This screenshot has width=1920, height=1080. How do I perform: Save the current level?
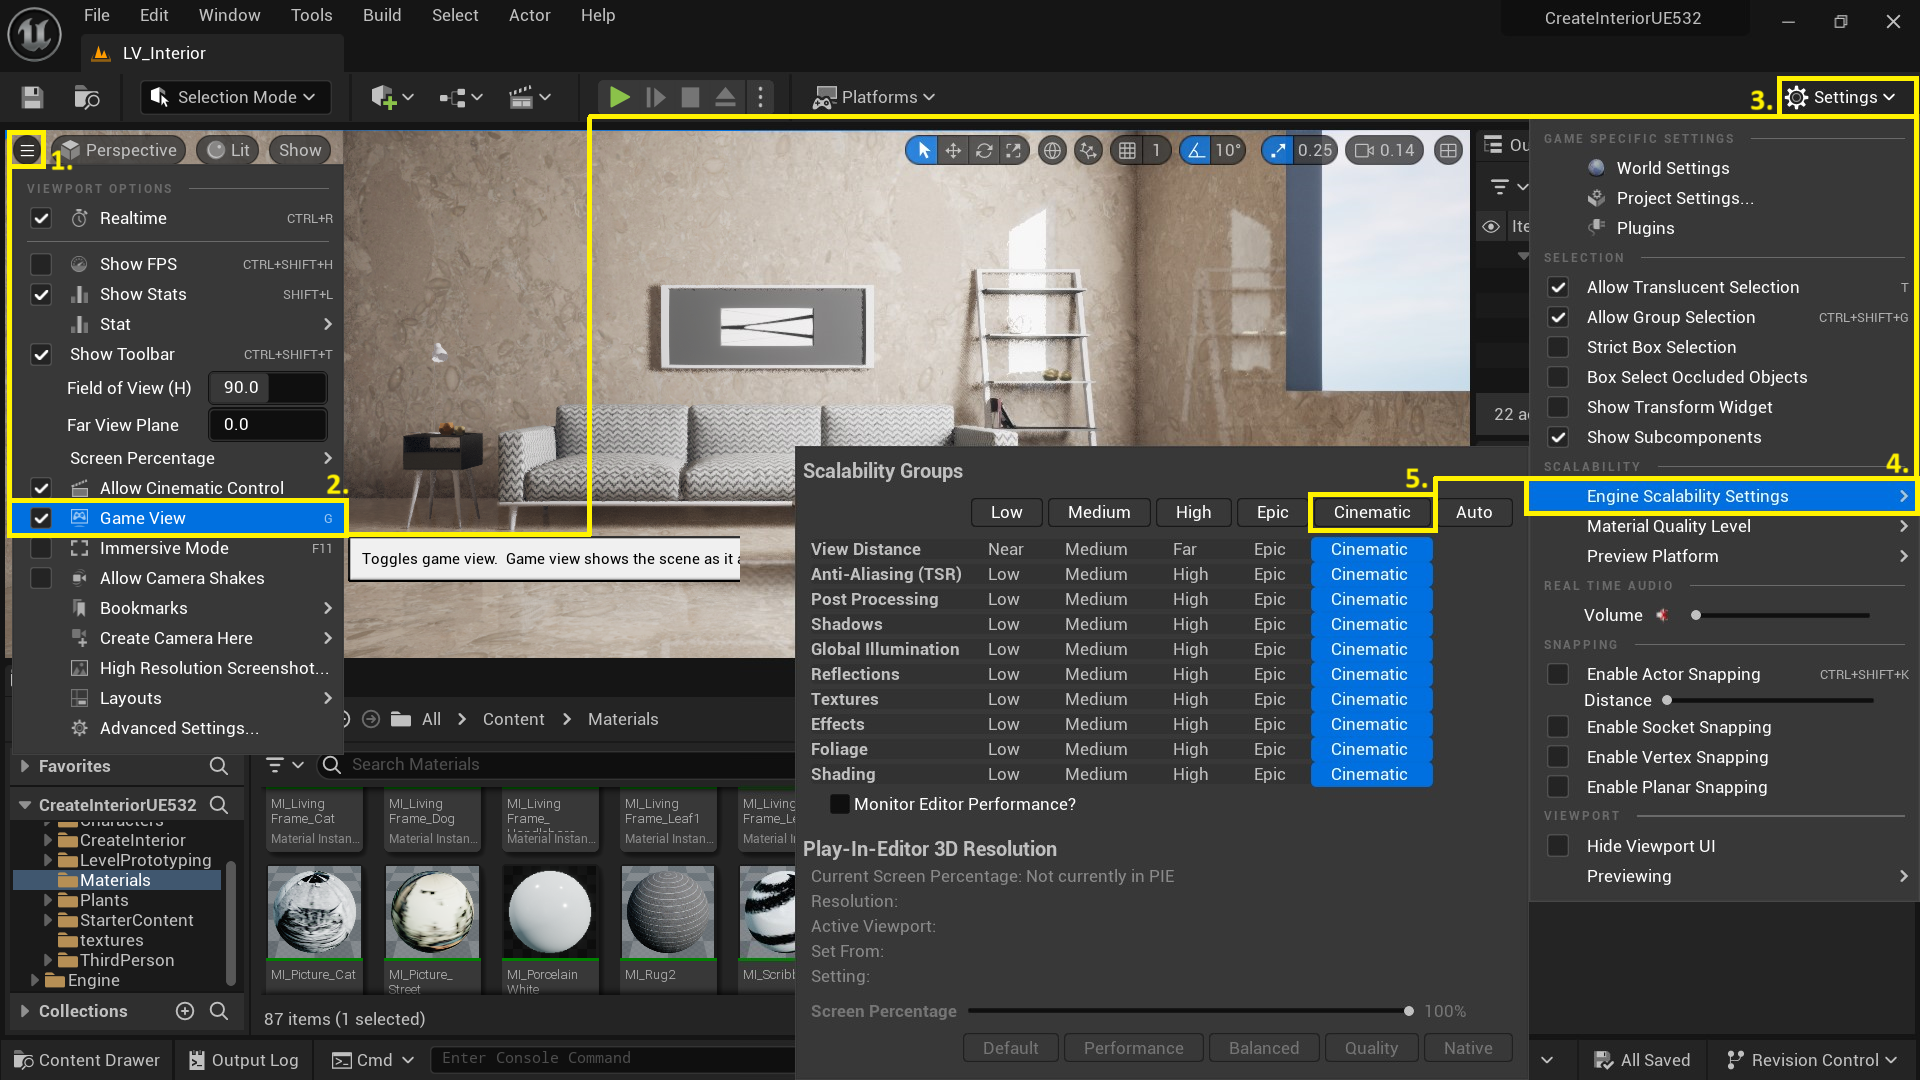tap(31, 96)
